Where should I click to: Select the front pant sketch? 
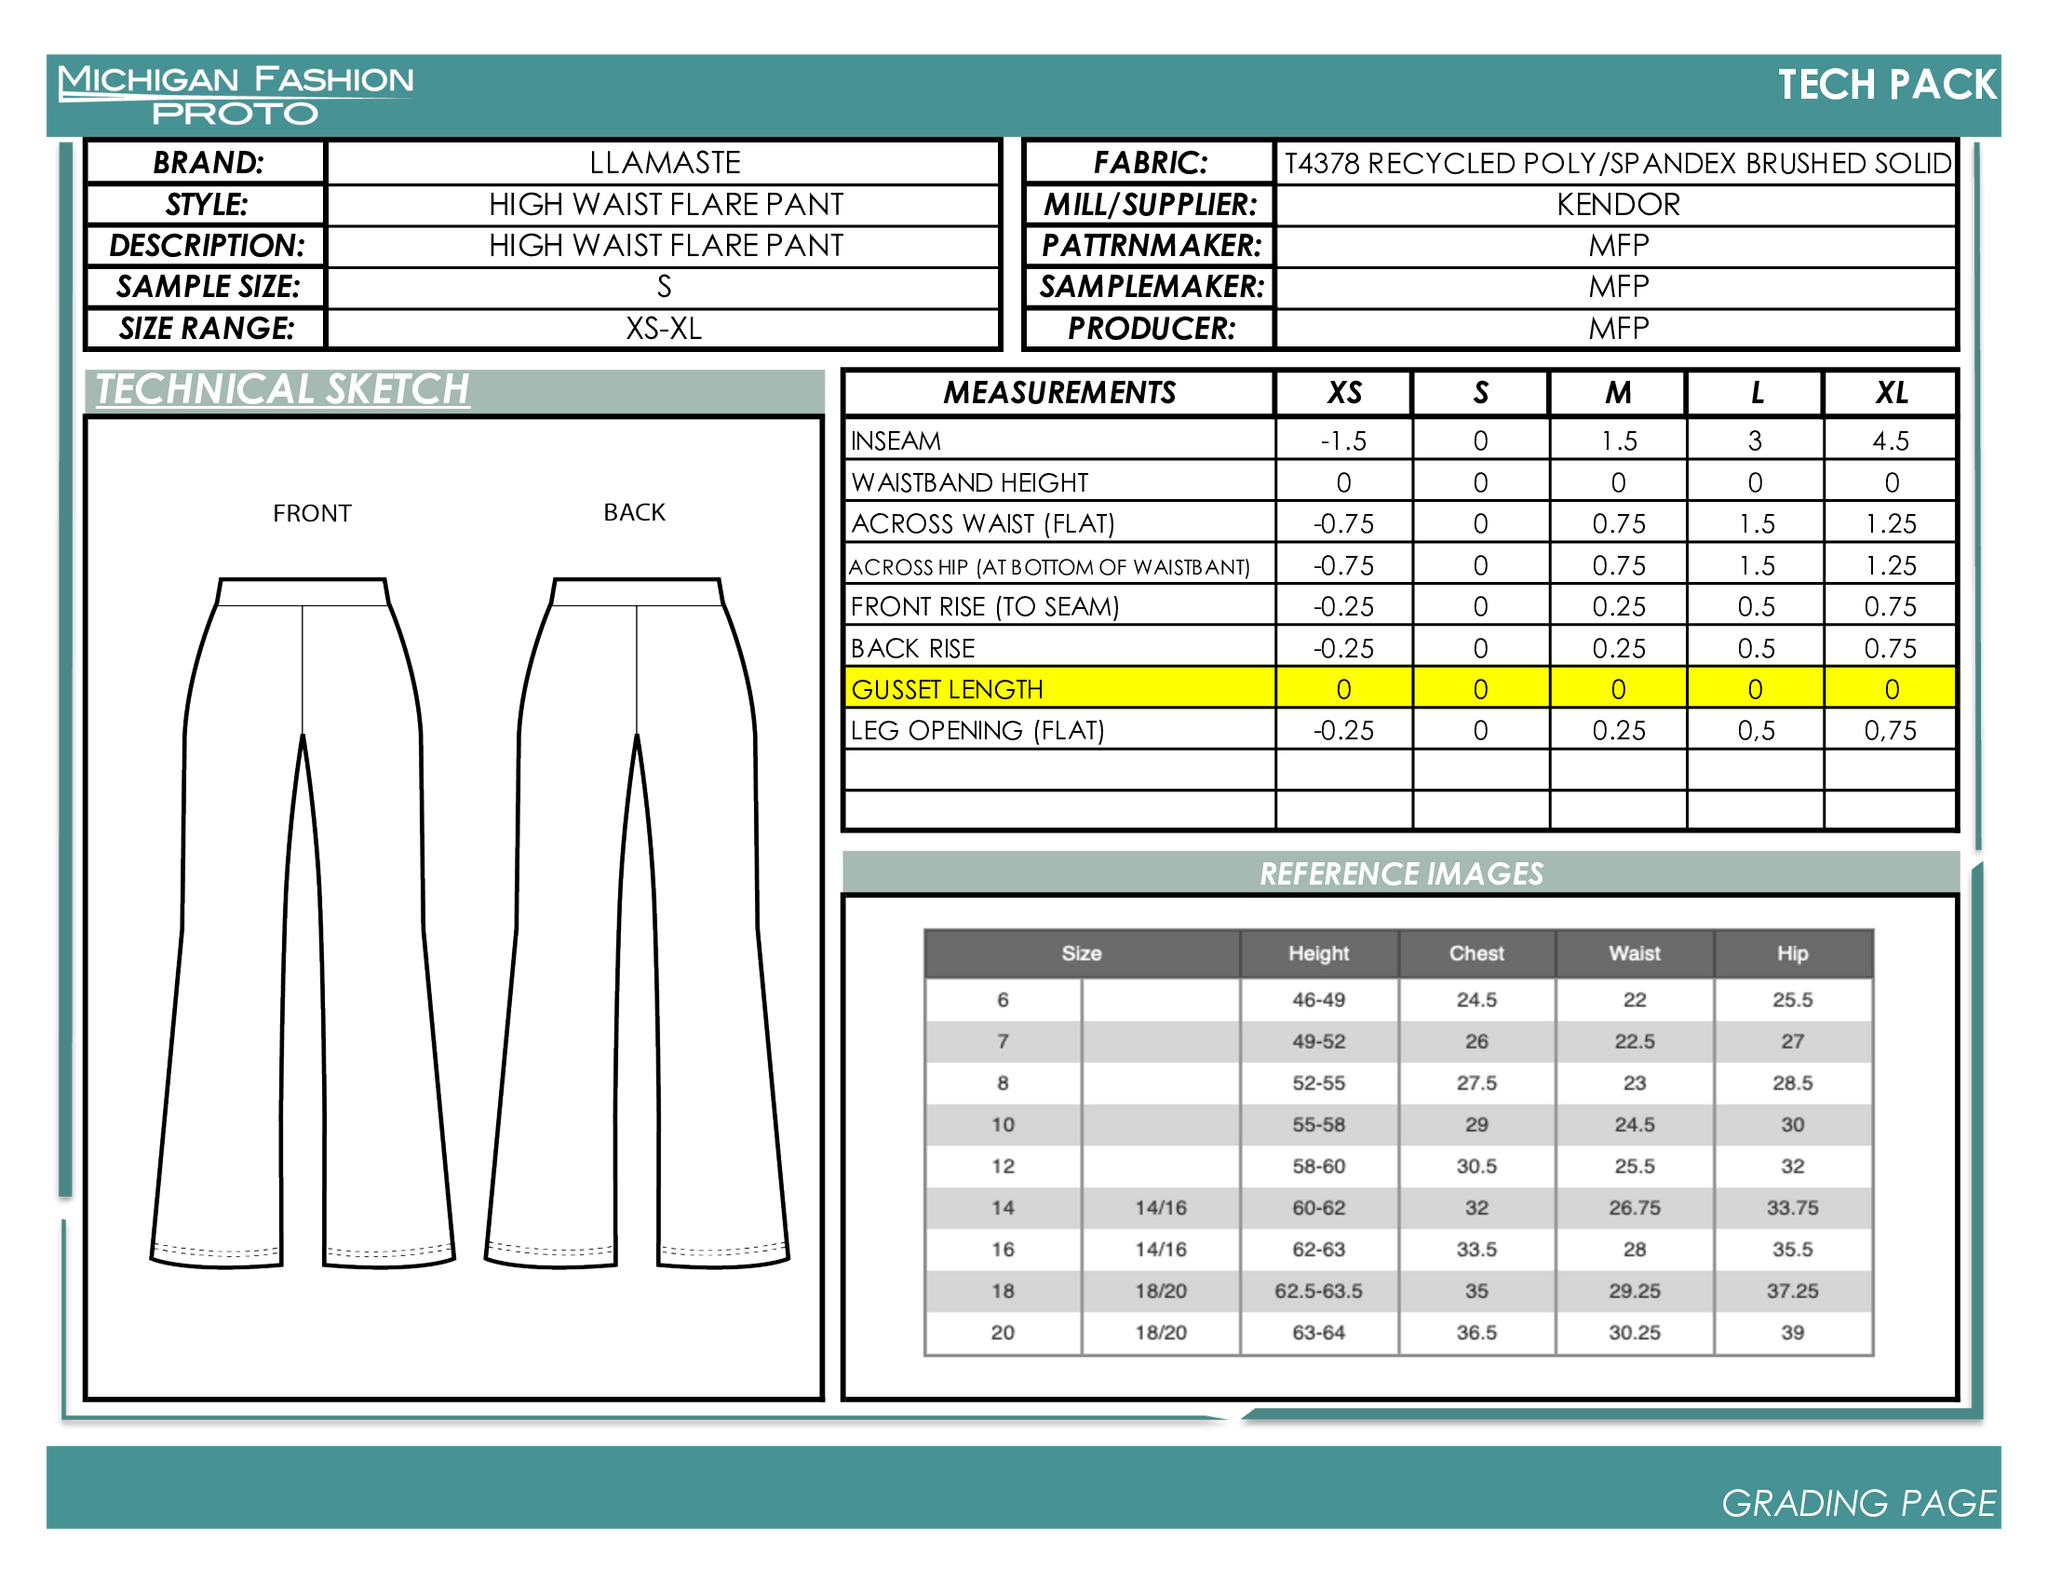[303, 923]
